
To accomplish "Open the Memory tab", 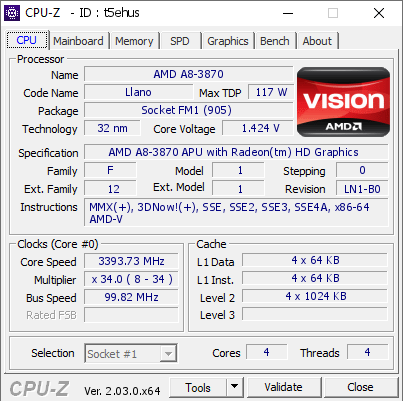I will click(x=134, y=41).
